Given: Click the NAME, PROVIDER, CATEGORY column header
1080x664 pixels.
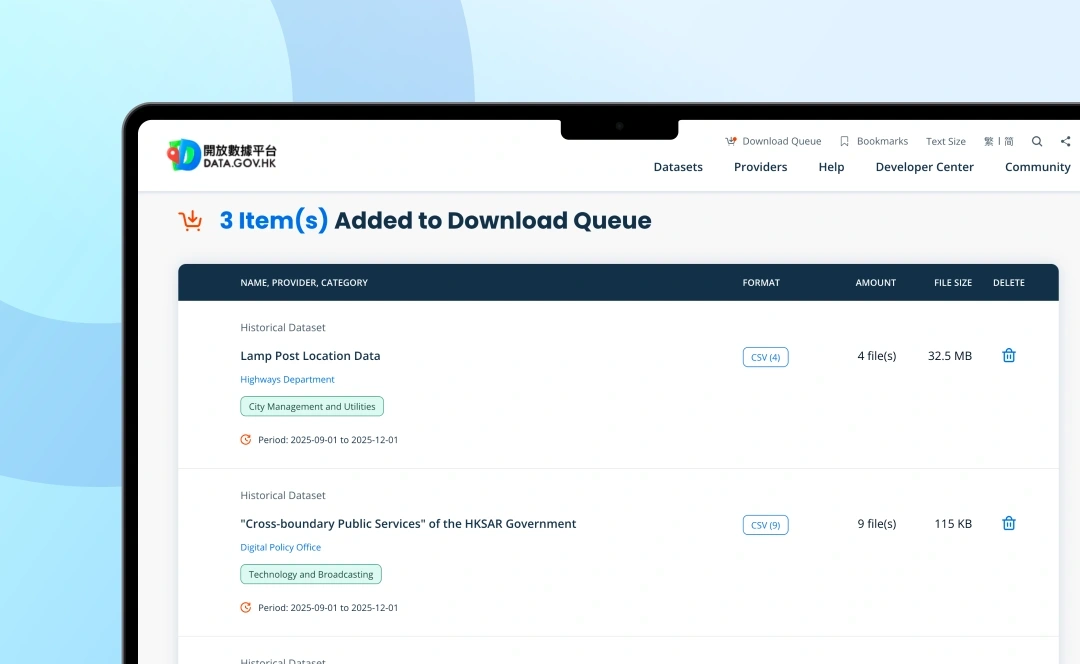Looking at the screenshot, I should (304, 282).
